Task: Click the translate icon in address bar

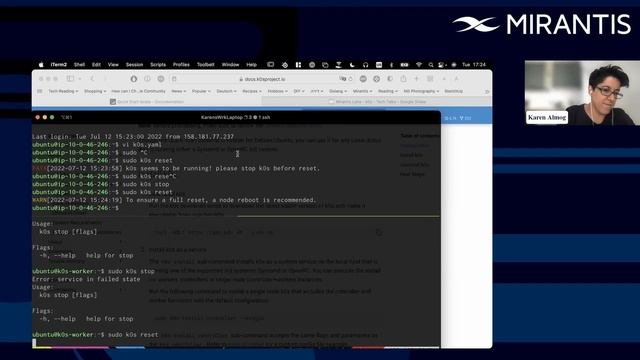Action: pyautogui.click(x=343, y=79)
